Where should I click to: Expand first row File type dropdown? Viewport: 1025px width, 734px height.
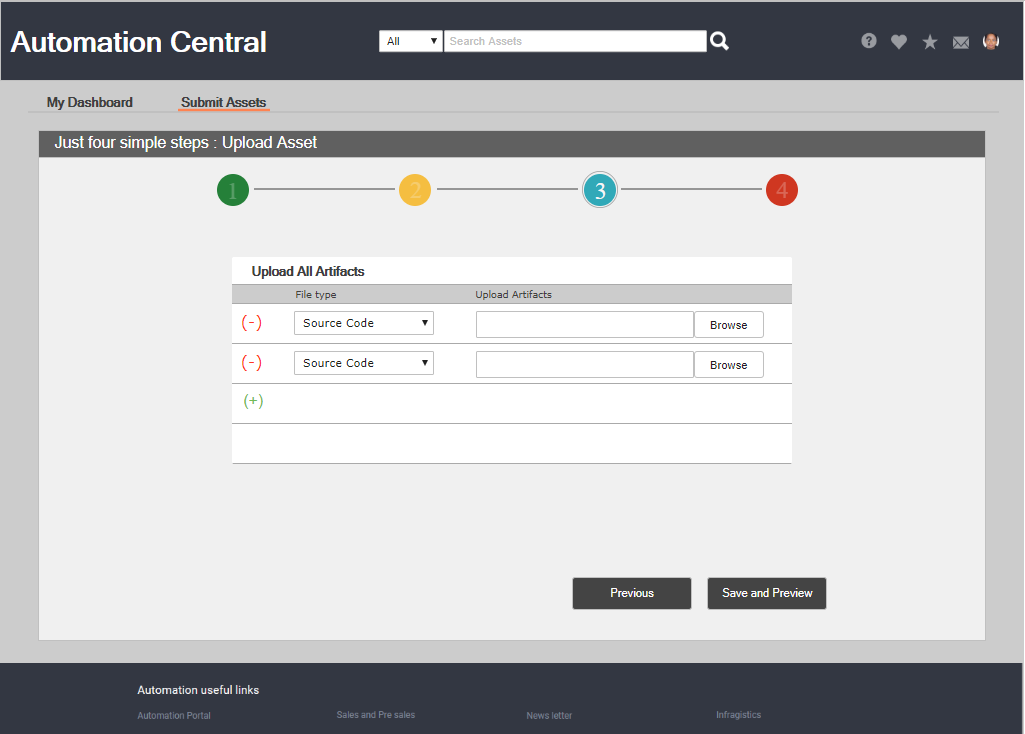[364, 323]
